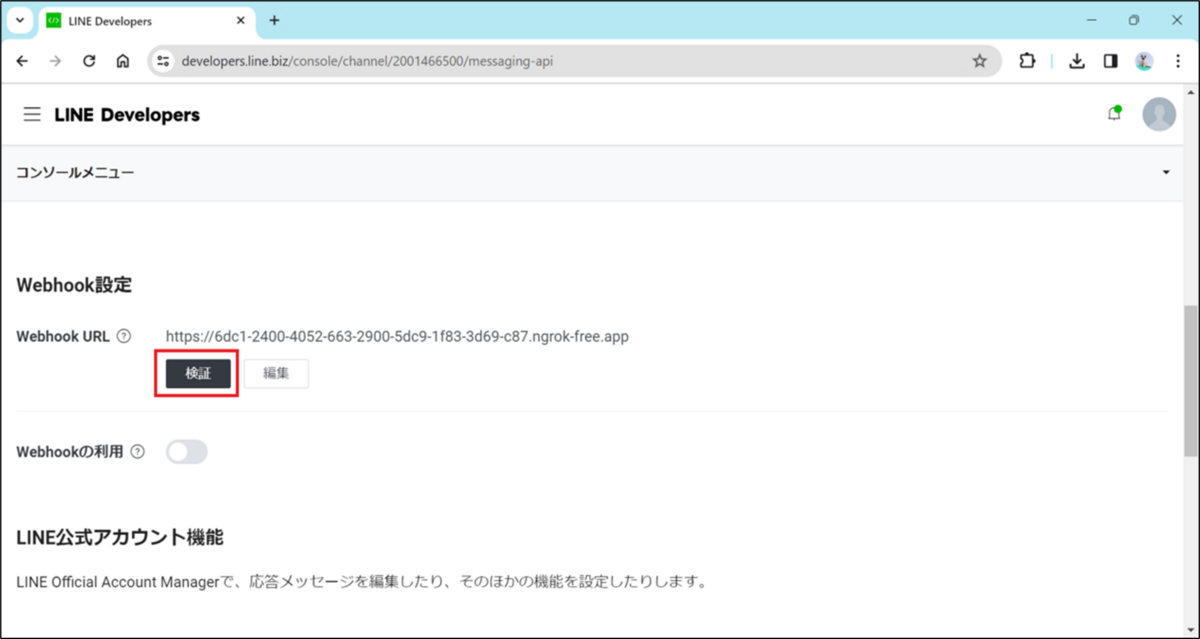
Task: Select the ngrok-free.app Webhook URL text
Action: (x=397, y=336)
